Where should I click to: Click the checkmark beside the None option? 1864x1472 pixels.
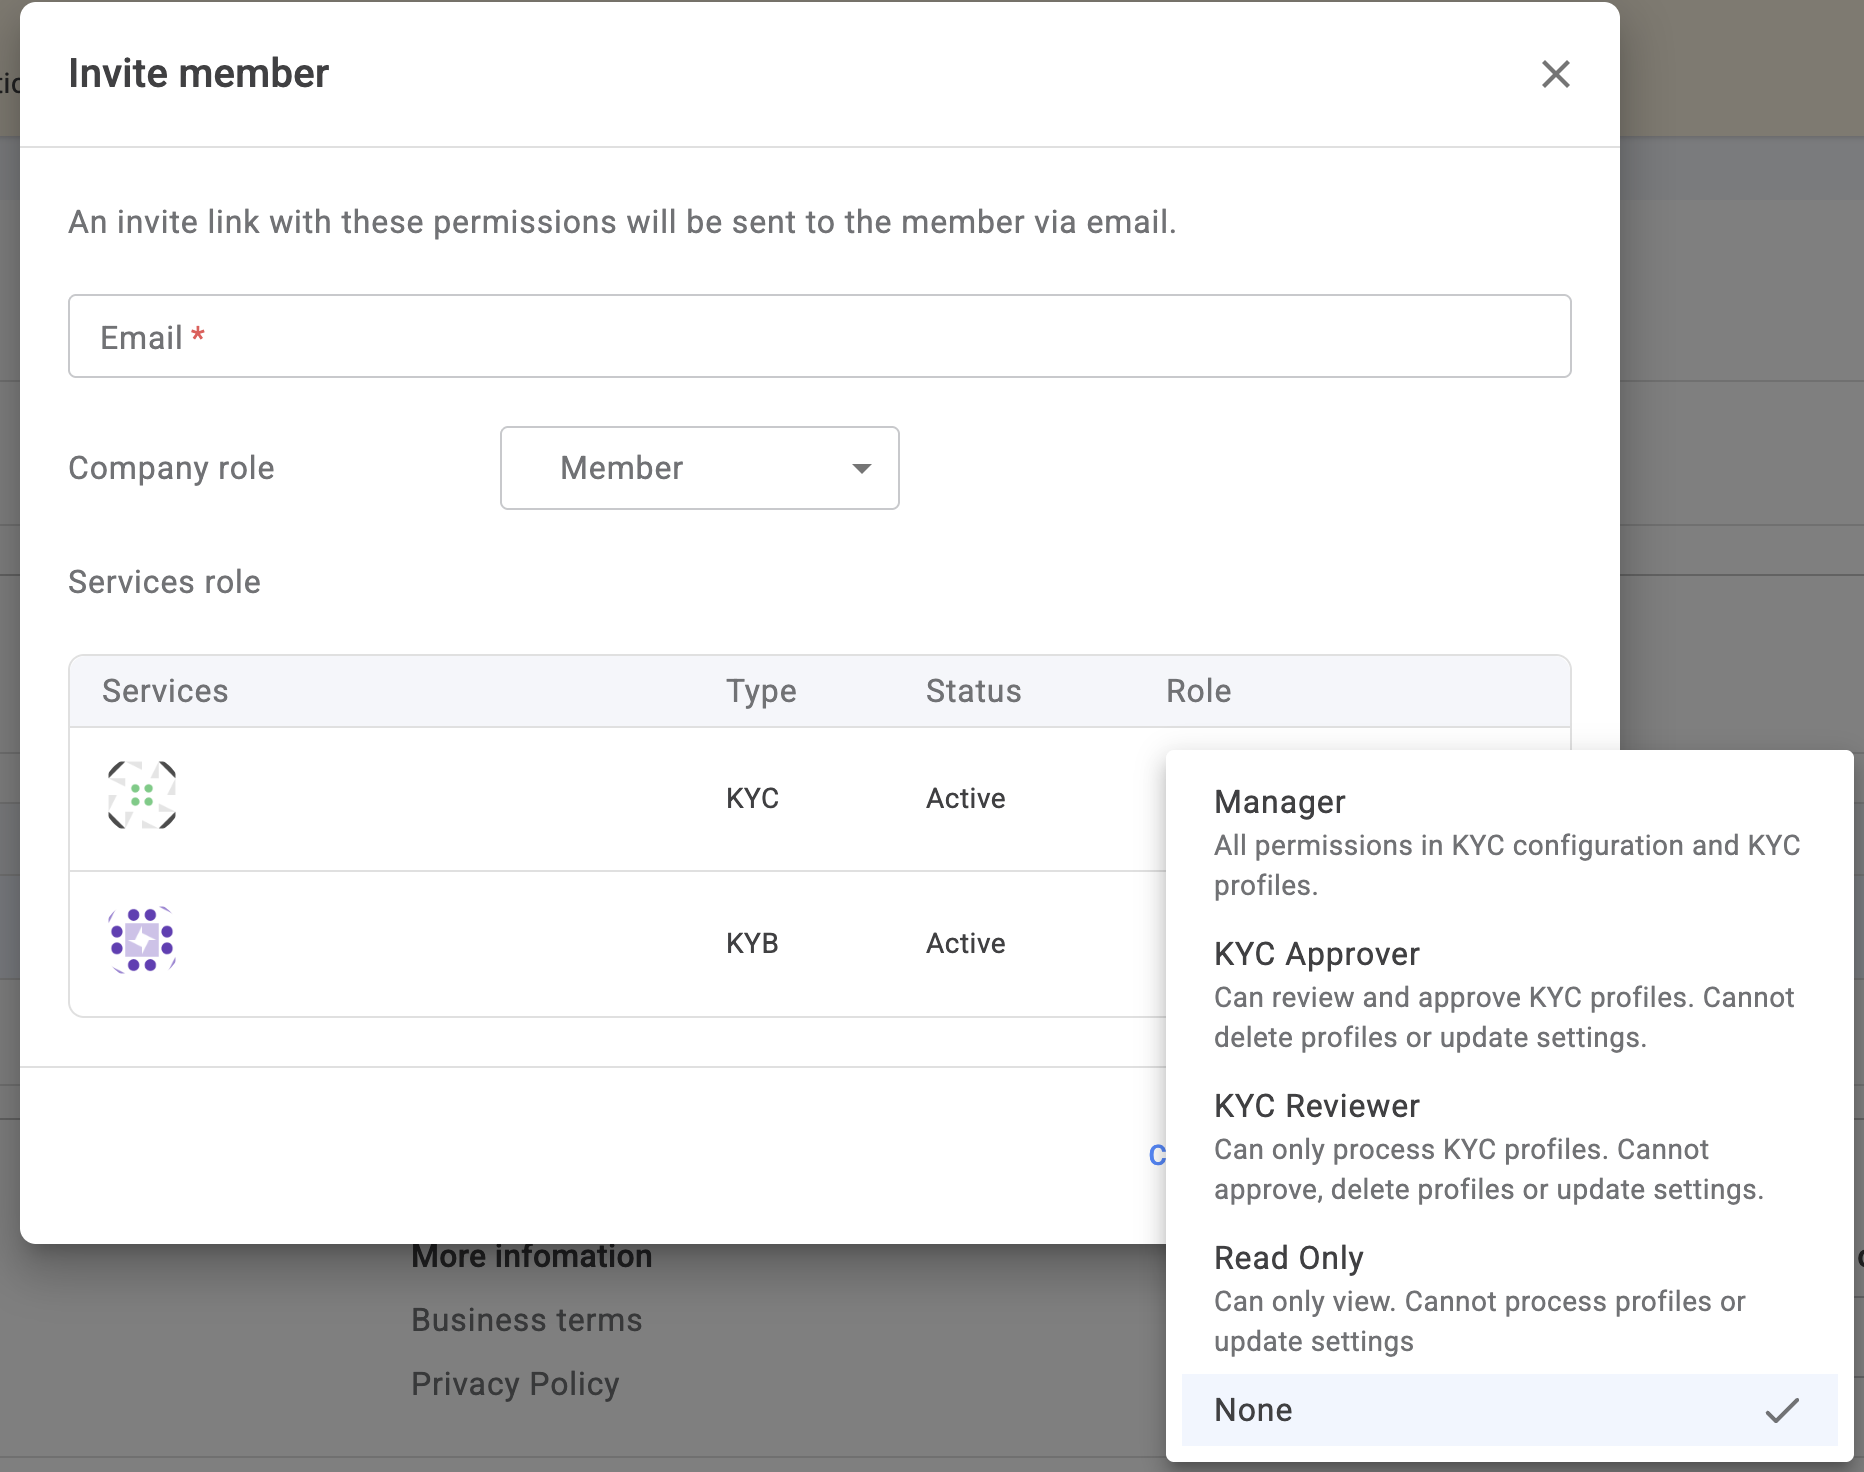[1781, 1410]
